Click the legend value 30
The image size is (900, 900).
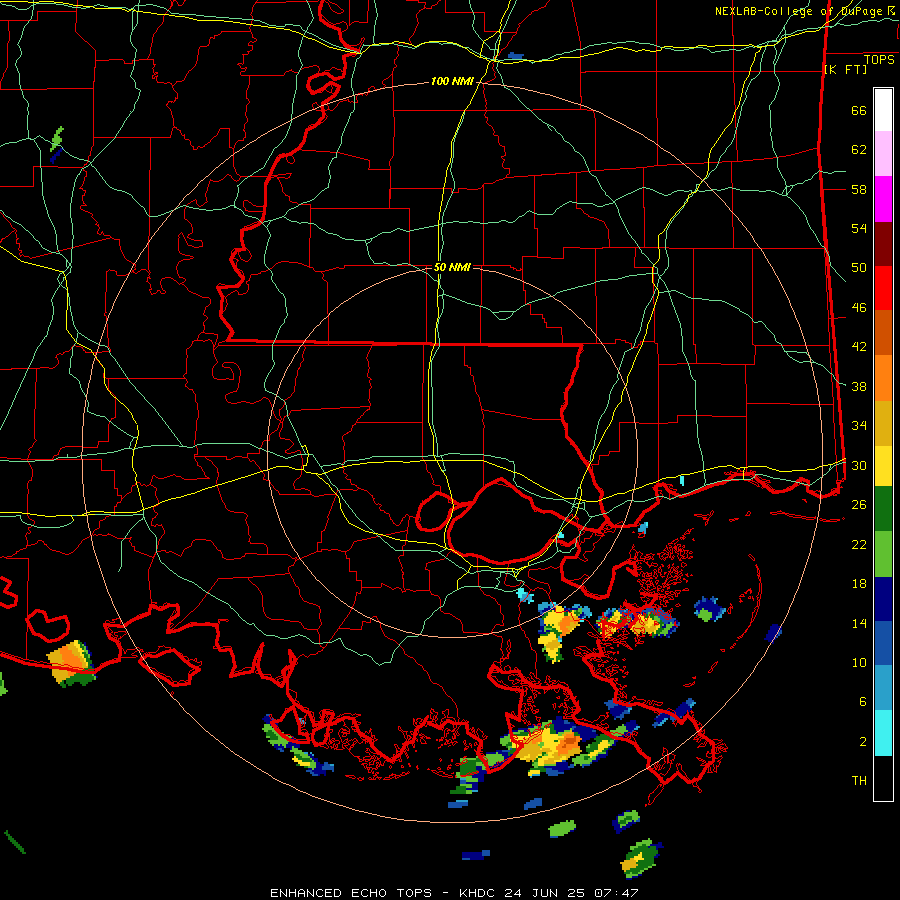(x=859, y=465)
